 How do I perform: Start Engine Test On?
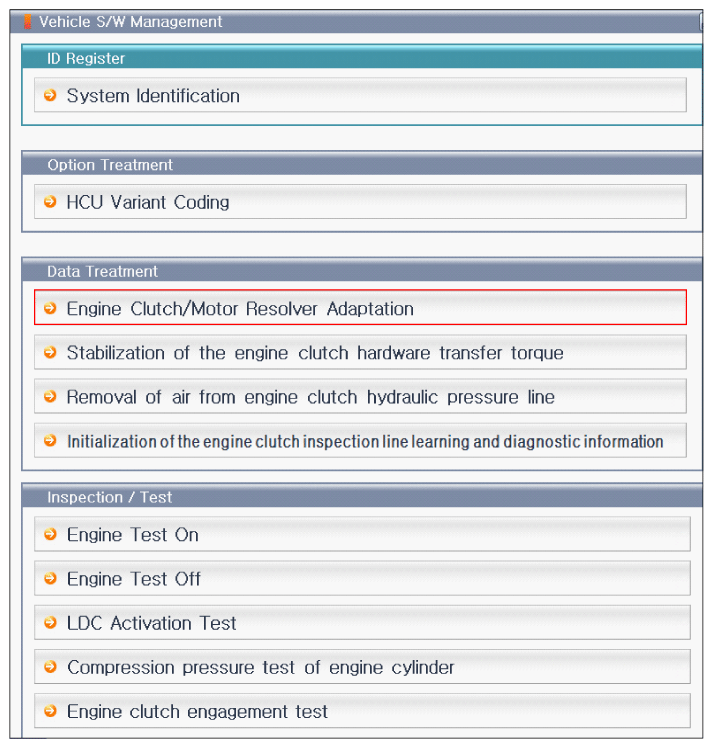pyautogui.click(x=362, y=534)
